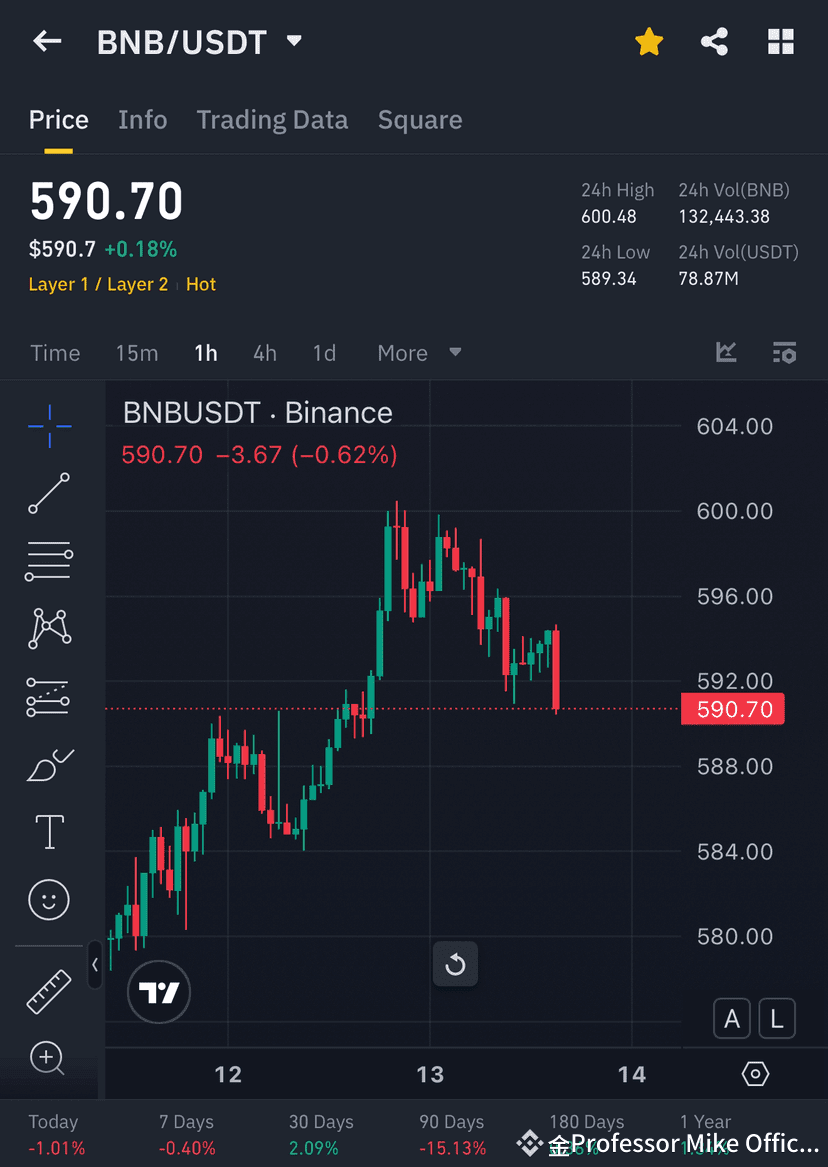
Task: Open the XABCD pattern tool
Action: point(48,628)
